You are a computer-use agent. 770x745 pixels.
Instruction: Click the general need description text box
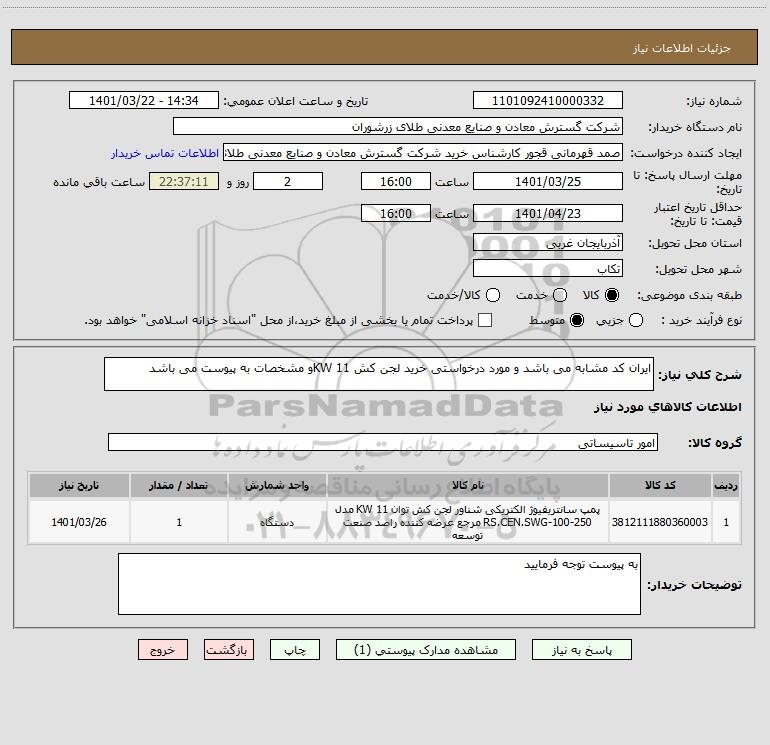click(x=379, y=374)
